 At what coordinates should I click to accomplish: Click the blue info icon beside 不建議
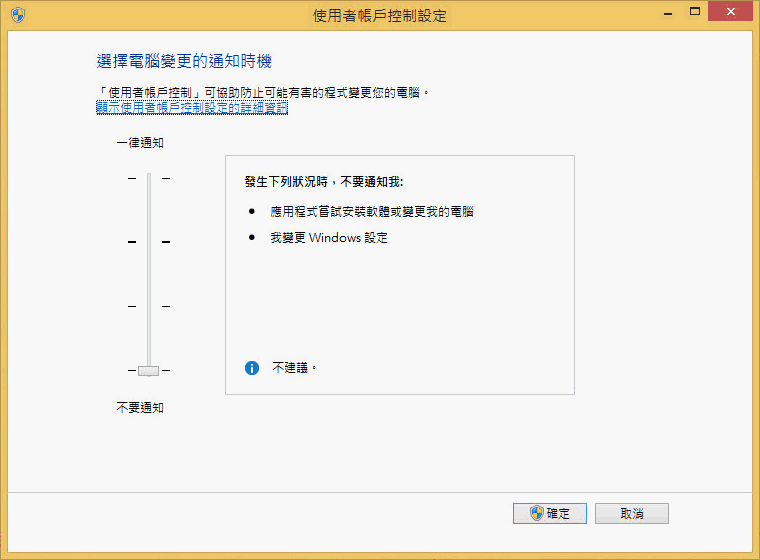(252, 368)
